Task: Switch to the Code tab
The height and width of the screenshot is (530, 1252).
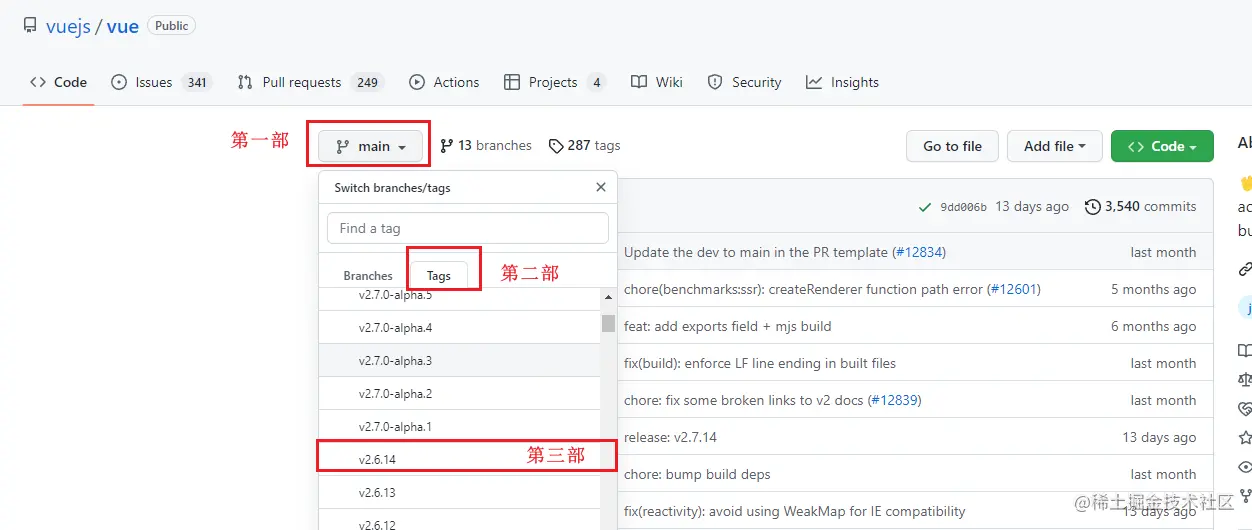Action: 58,82
